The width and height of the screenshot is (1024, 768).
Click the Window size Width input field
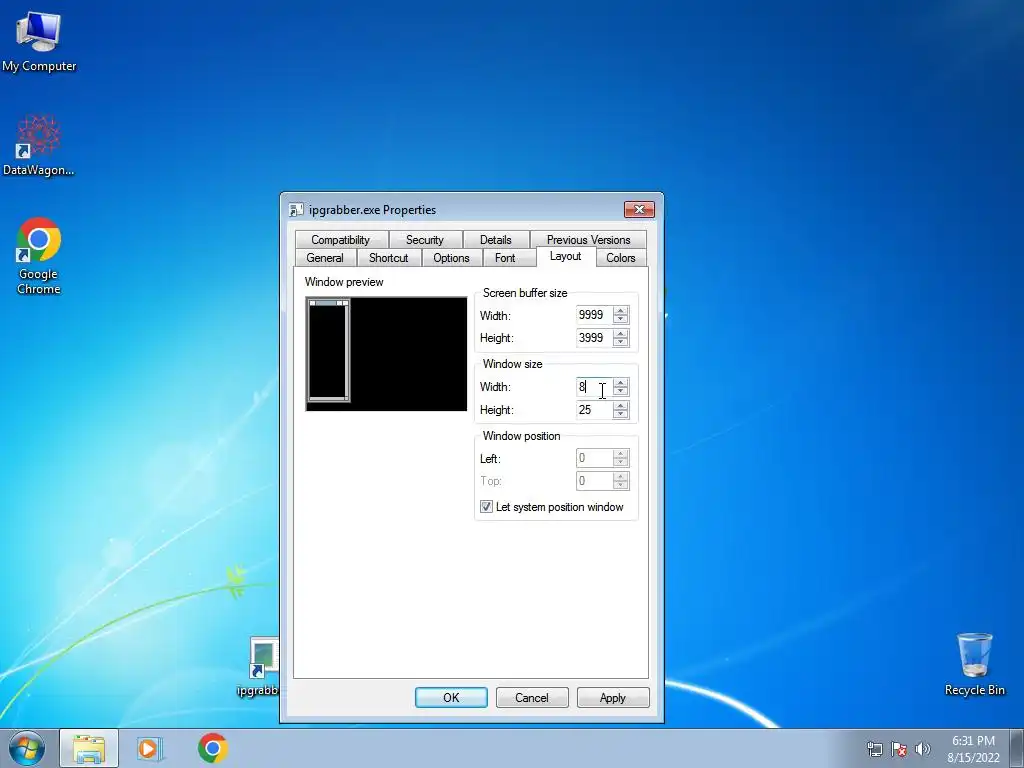tap(594, 387)
